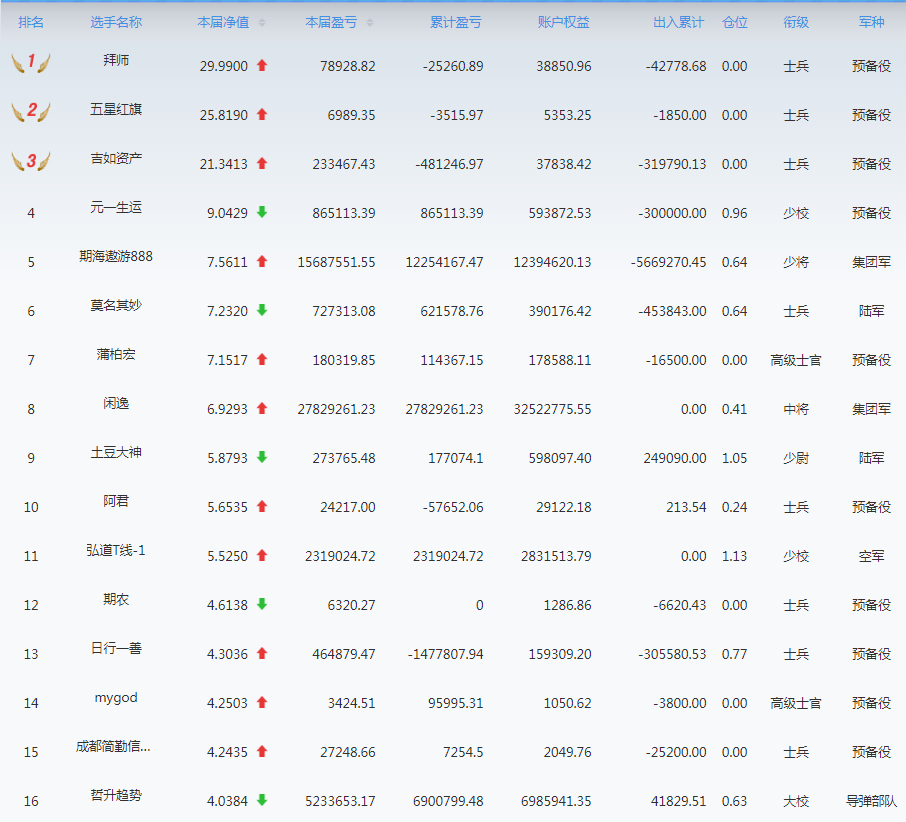Select deposit total 249090.00
Screen dimensions: 906x822
click(675, 459)
